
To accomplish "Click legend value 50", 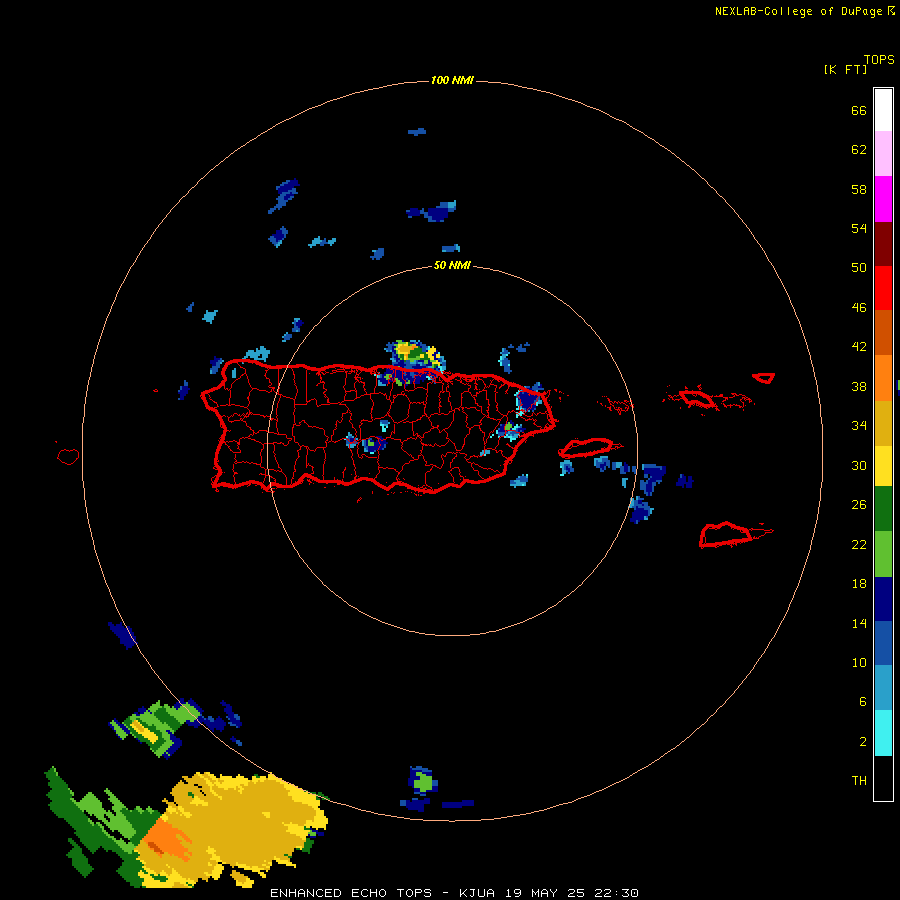I will [859, 268].
